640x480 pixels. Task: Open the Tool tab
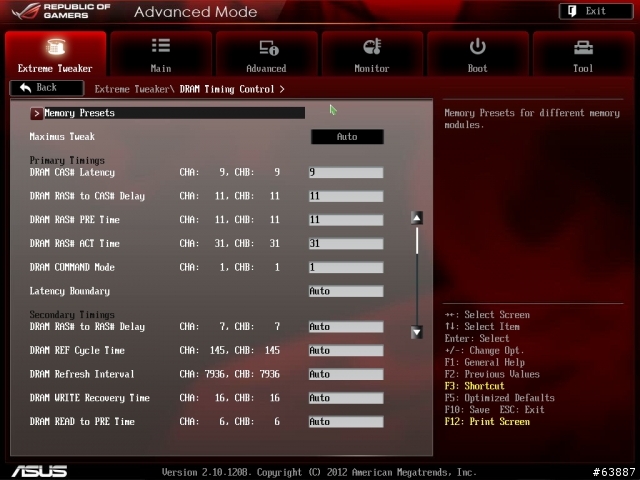[x=583, y=53]
